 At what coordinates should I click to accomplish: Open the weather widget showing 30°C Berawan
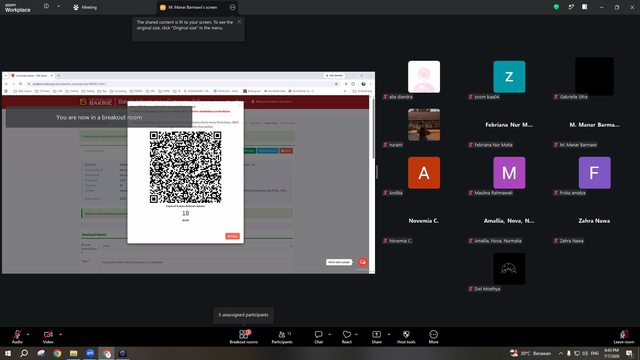click(x=530, y=353)
